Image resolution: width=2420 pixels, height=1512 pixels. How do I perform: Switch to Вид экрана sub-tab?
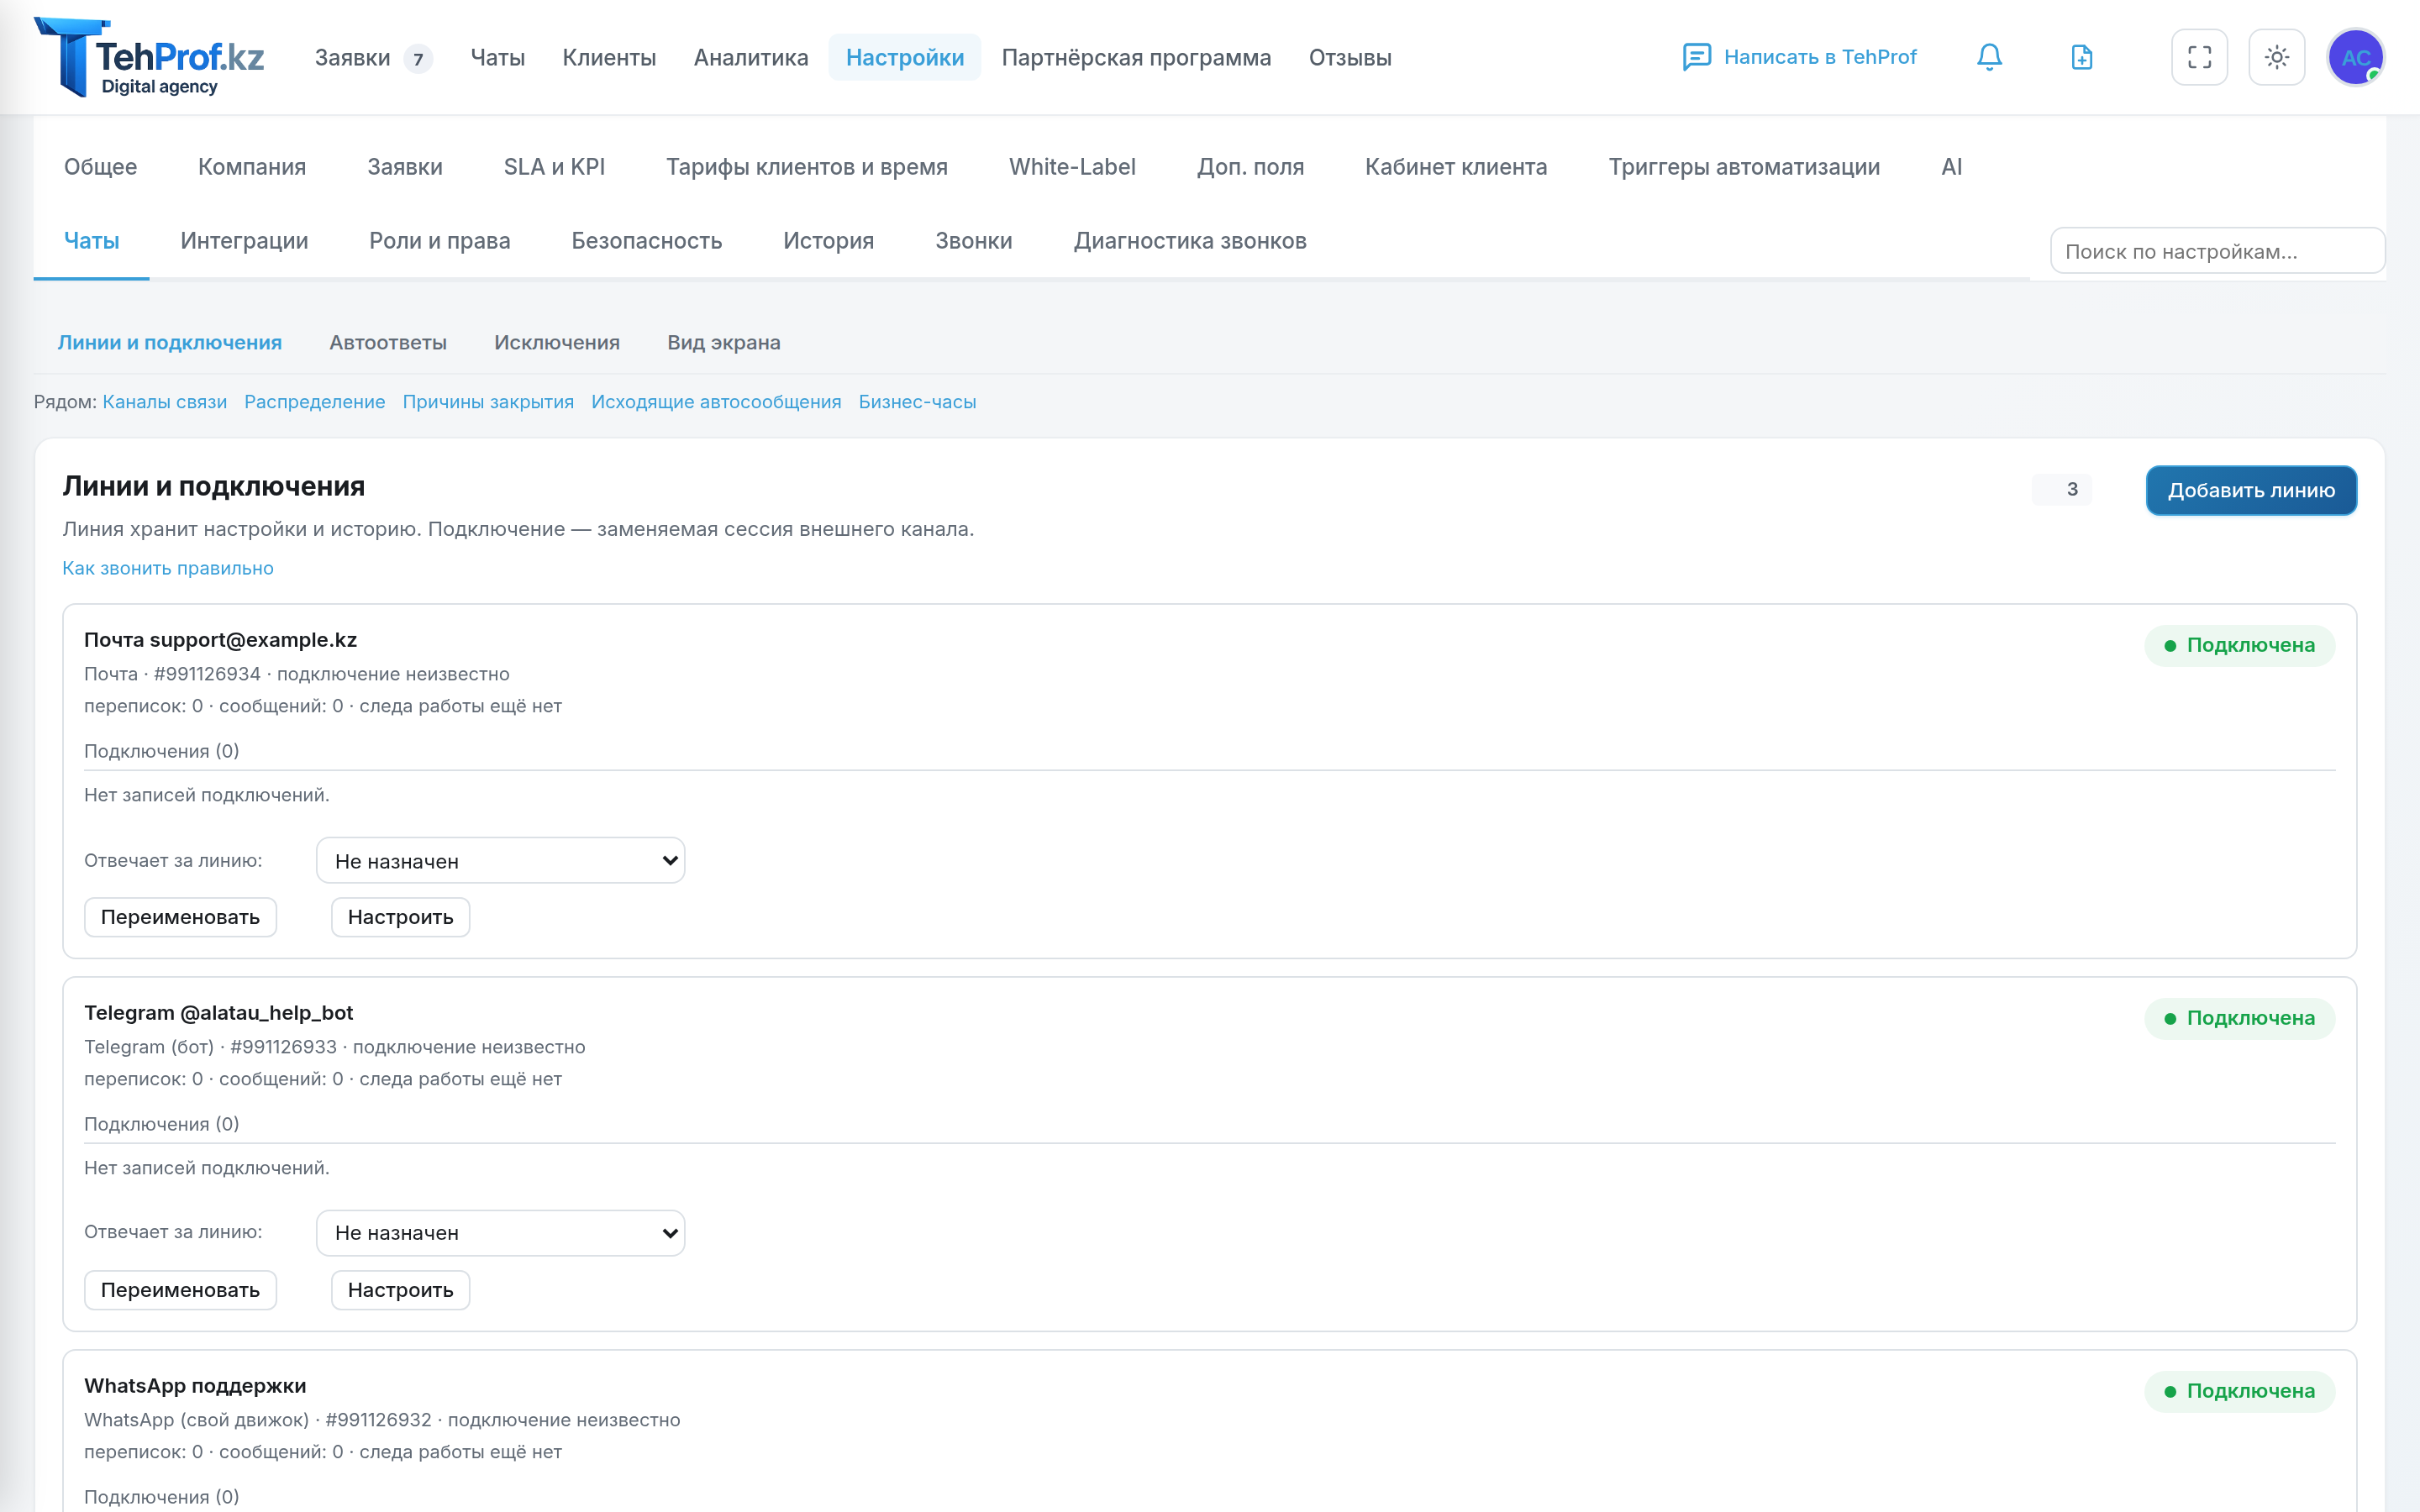724,343
